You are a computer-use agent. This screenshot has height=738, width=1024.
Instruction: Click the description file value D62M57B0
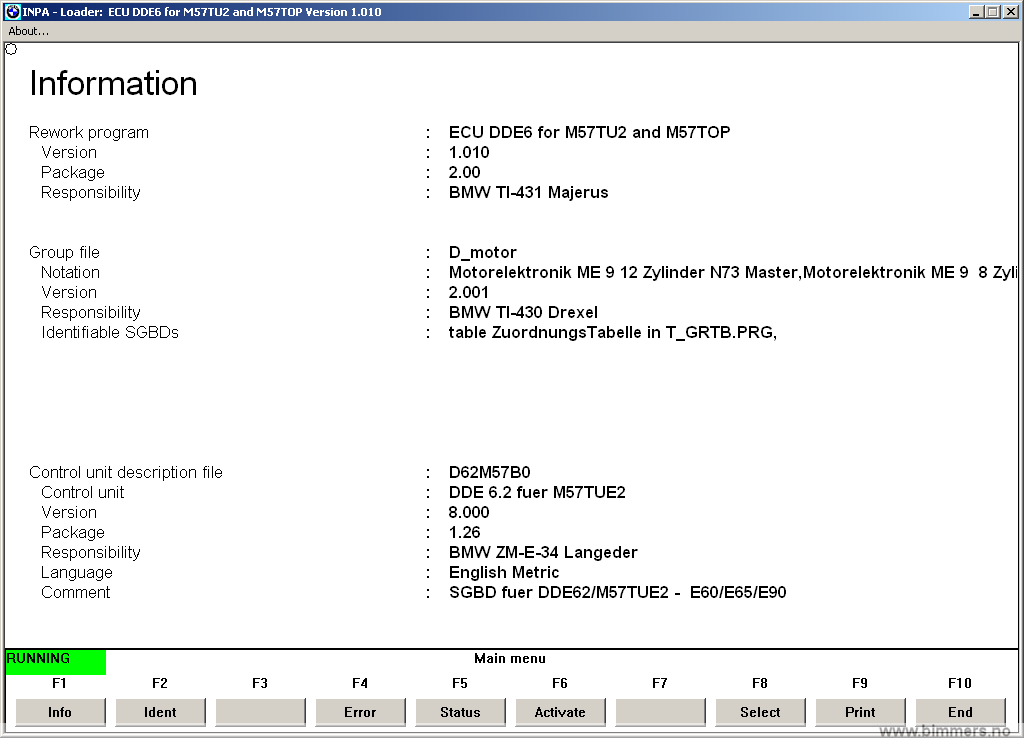pos(490,472)
